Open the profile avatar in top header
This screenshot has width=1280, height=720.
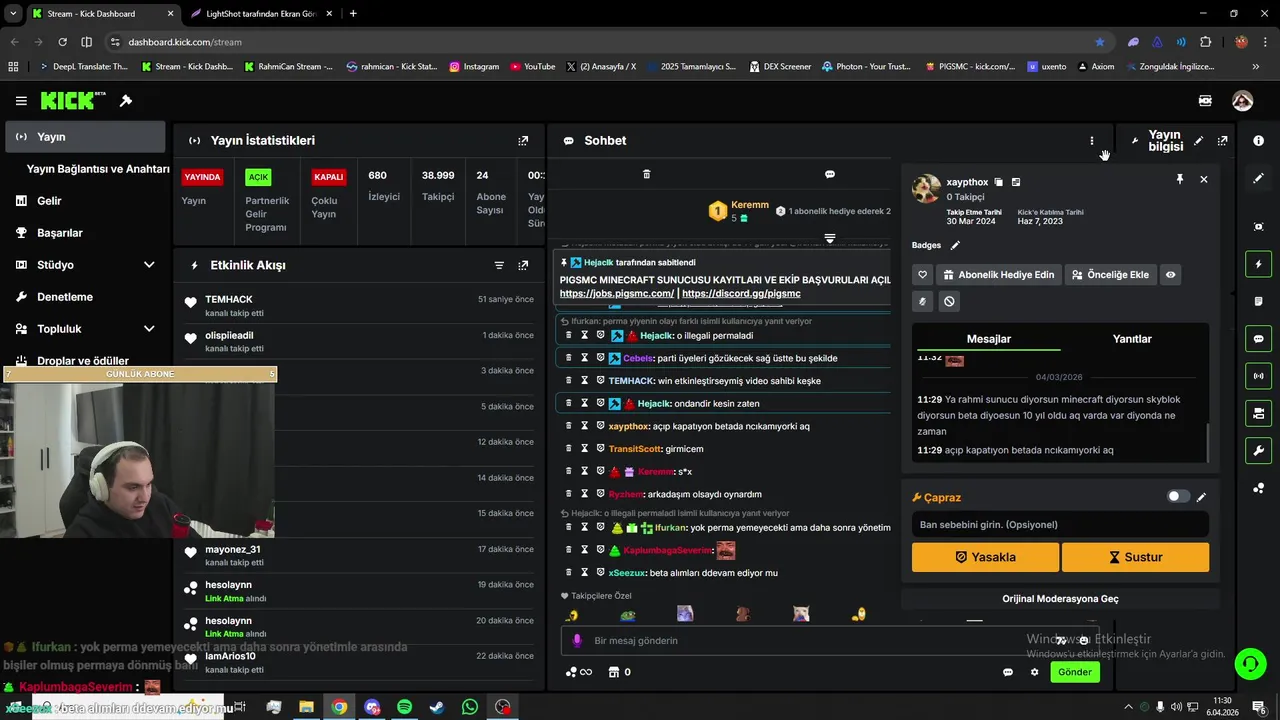(x=1242, y=101)
